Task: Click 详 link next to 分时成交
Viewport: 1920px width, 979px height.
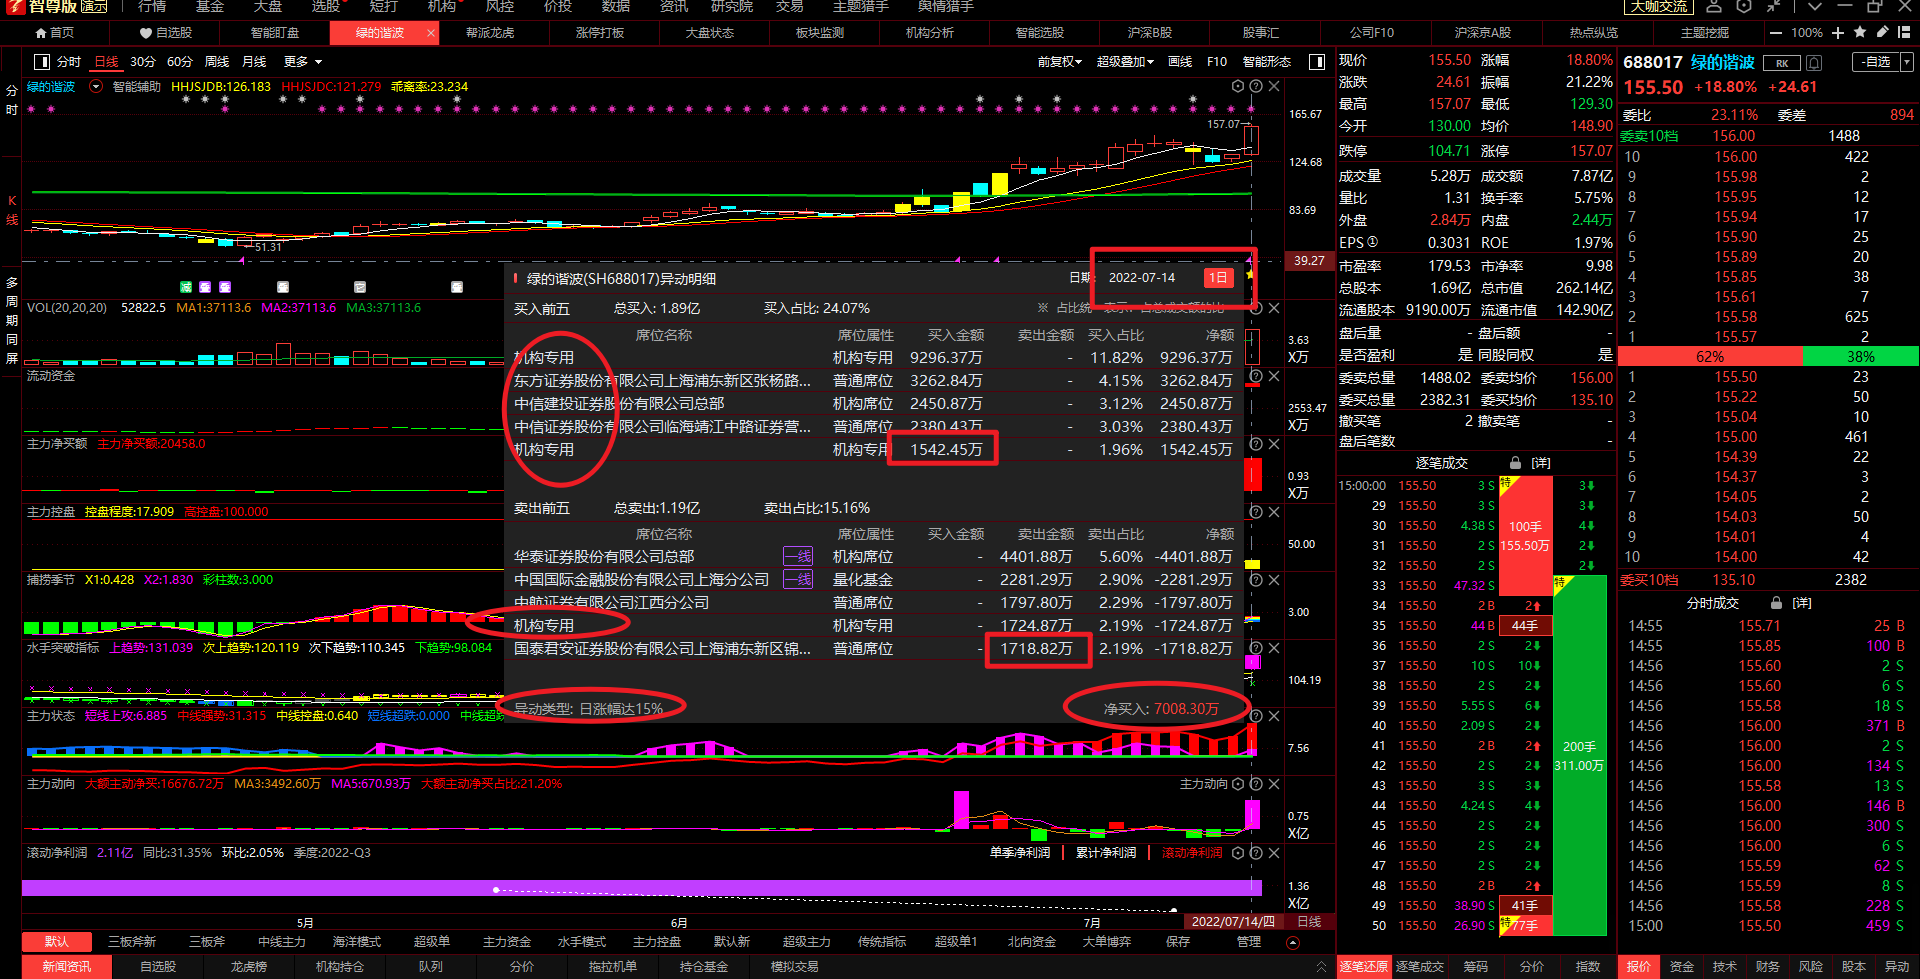Action: (1802, 603)
